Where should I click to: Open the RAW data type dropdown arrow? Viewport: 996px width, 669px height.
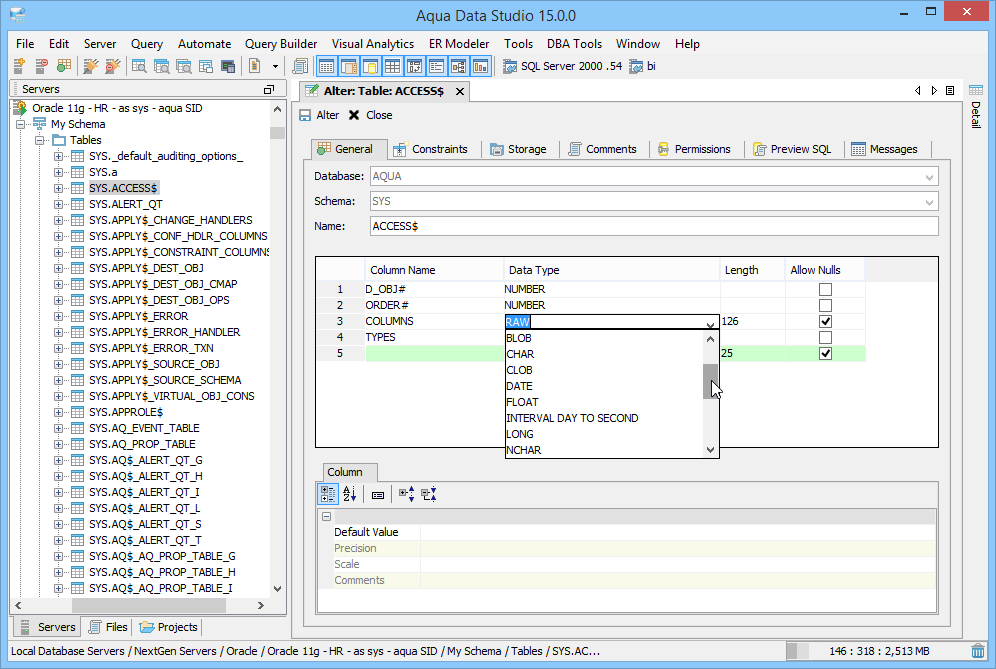point(710,323)
